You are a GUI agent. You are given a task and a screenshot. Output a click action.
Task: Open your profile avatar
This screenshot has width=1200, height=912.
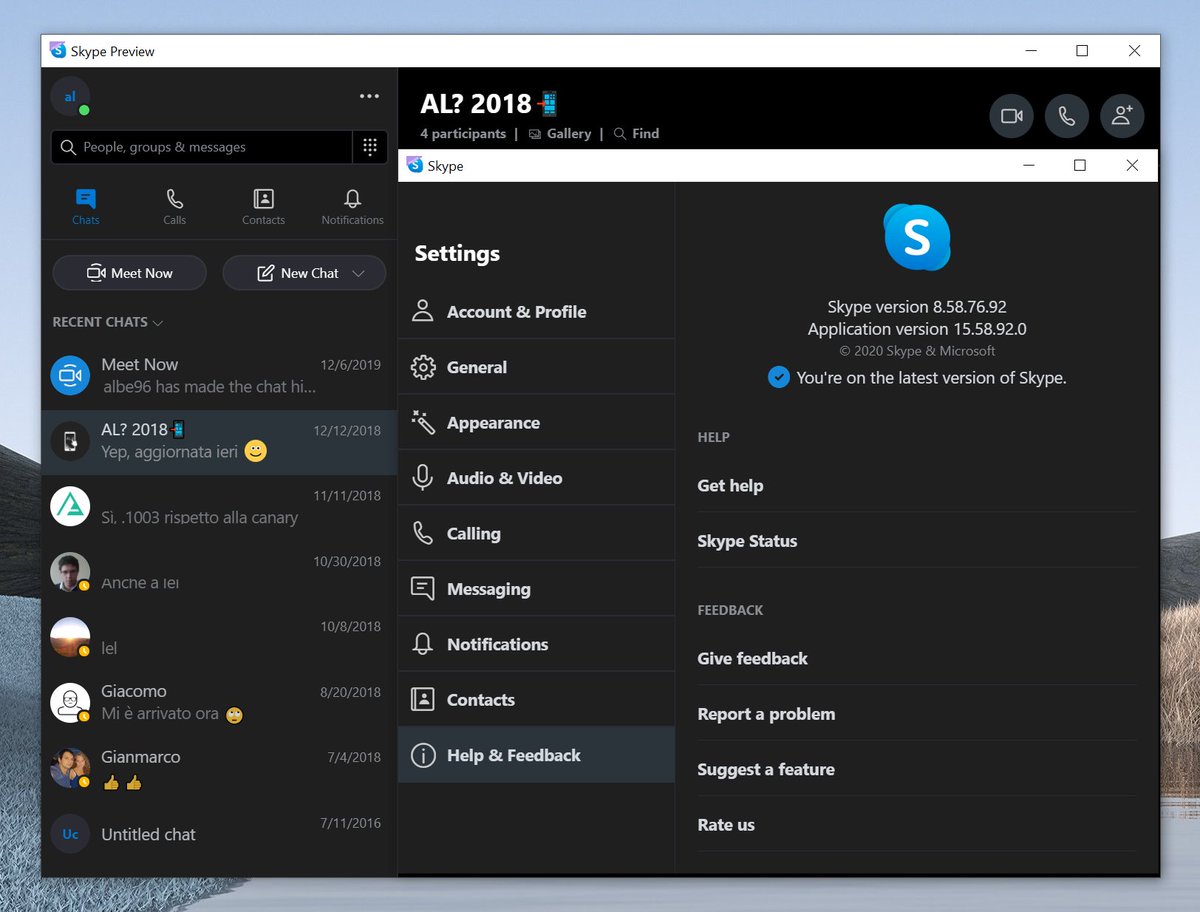[70, 96]
